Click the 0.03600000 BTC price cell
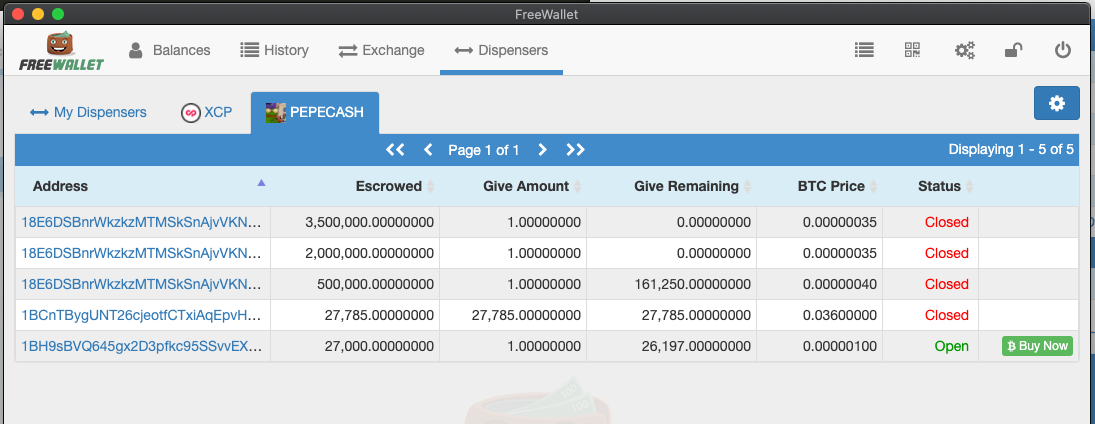The image size is (1095, 424). point(820,315)
